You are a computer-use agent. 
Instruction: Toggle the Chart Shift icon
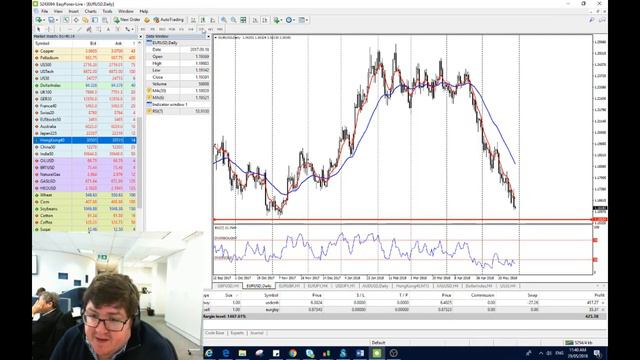tap(264, 20)
